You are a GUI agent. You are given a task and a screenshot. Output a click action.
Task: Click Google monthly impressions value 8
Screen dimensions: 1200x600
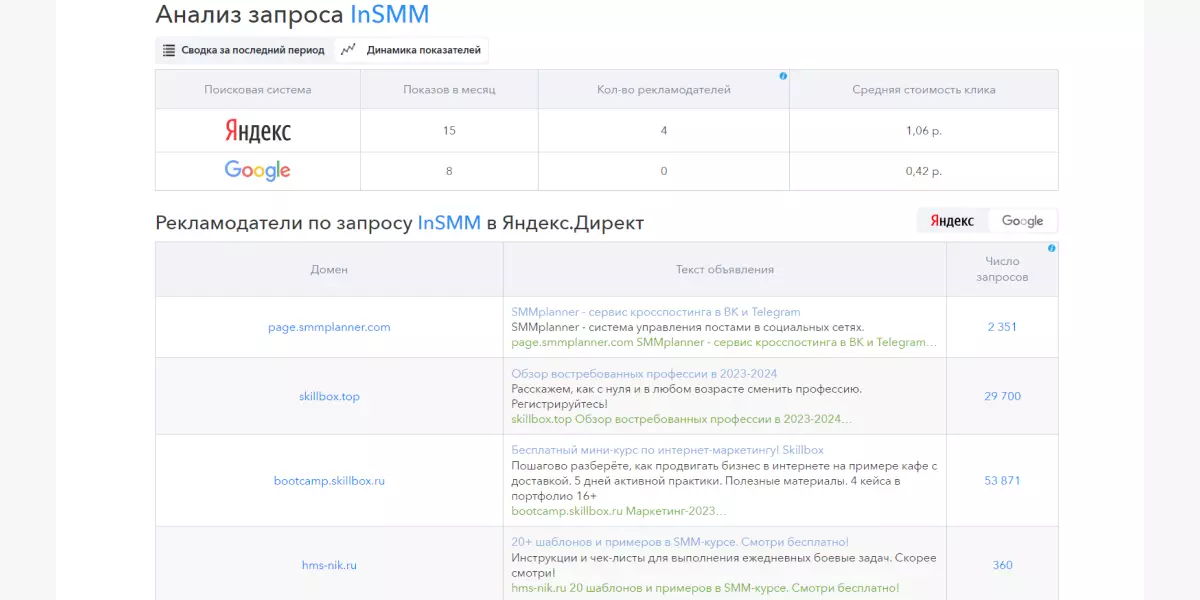[449, 171]
